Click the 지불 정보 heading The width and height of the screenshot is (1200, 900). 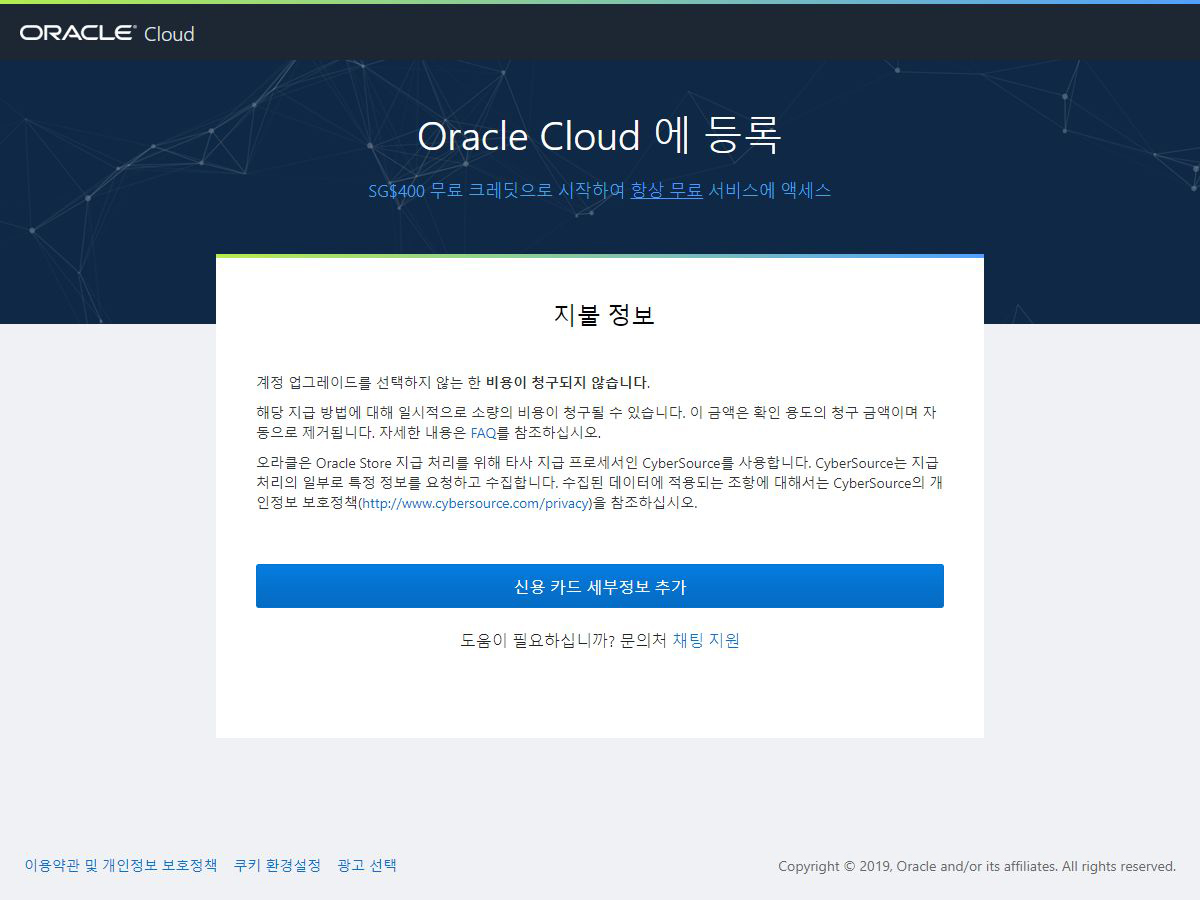(x=604, y=315)
